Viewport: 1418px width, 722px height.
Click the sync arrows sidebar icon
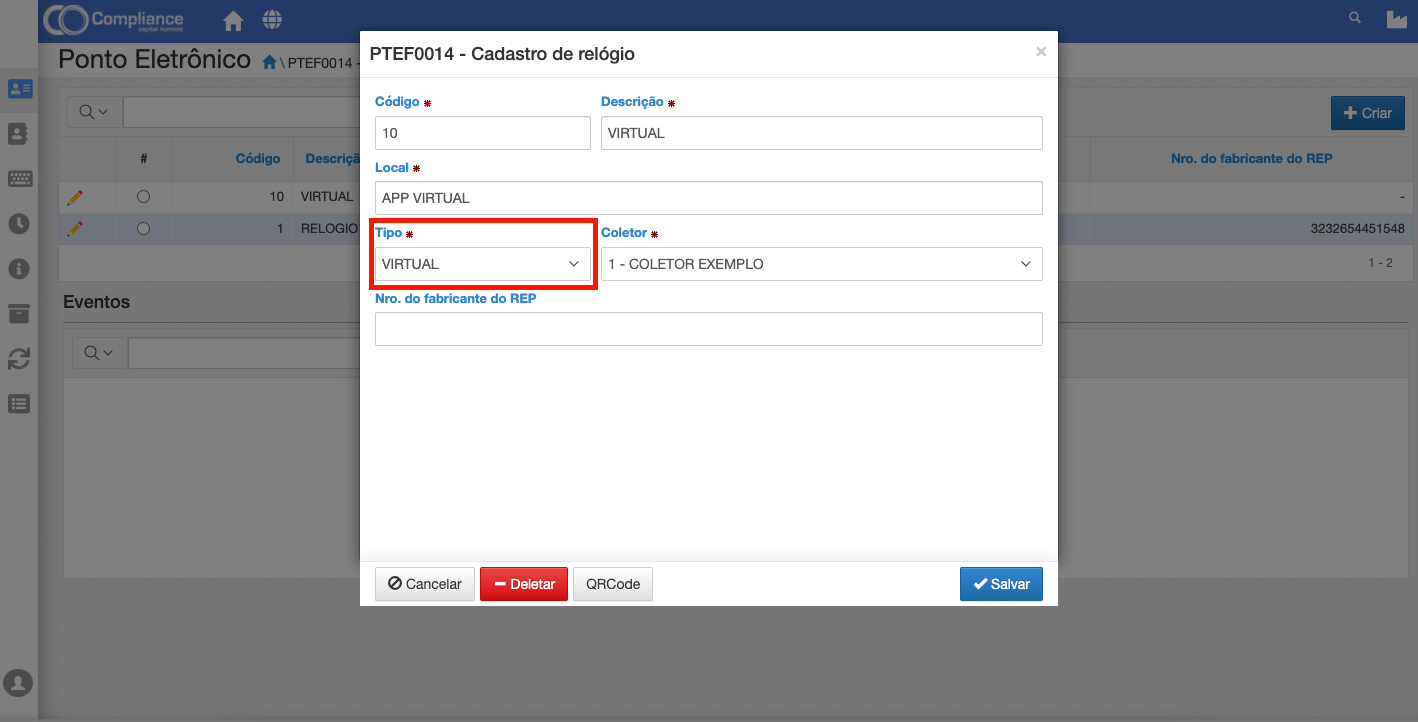[x=18, y=359]
